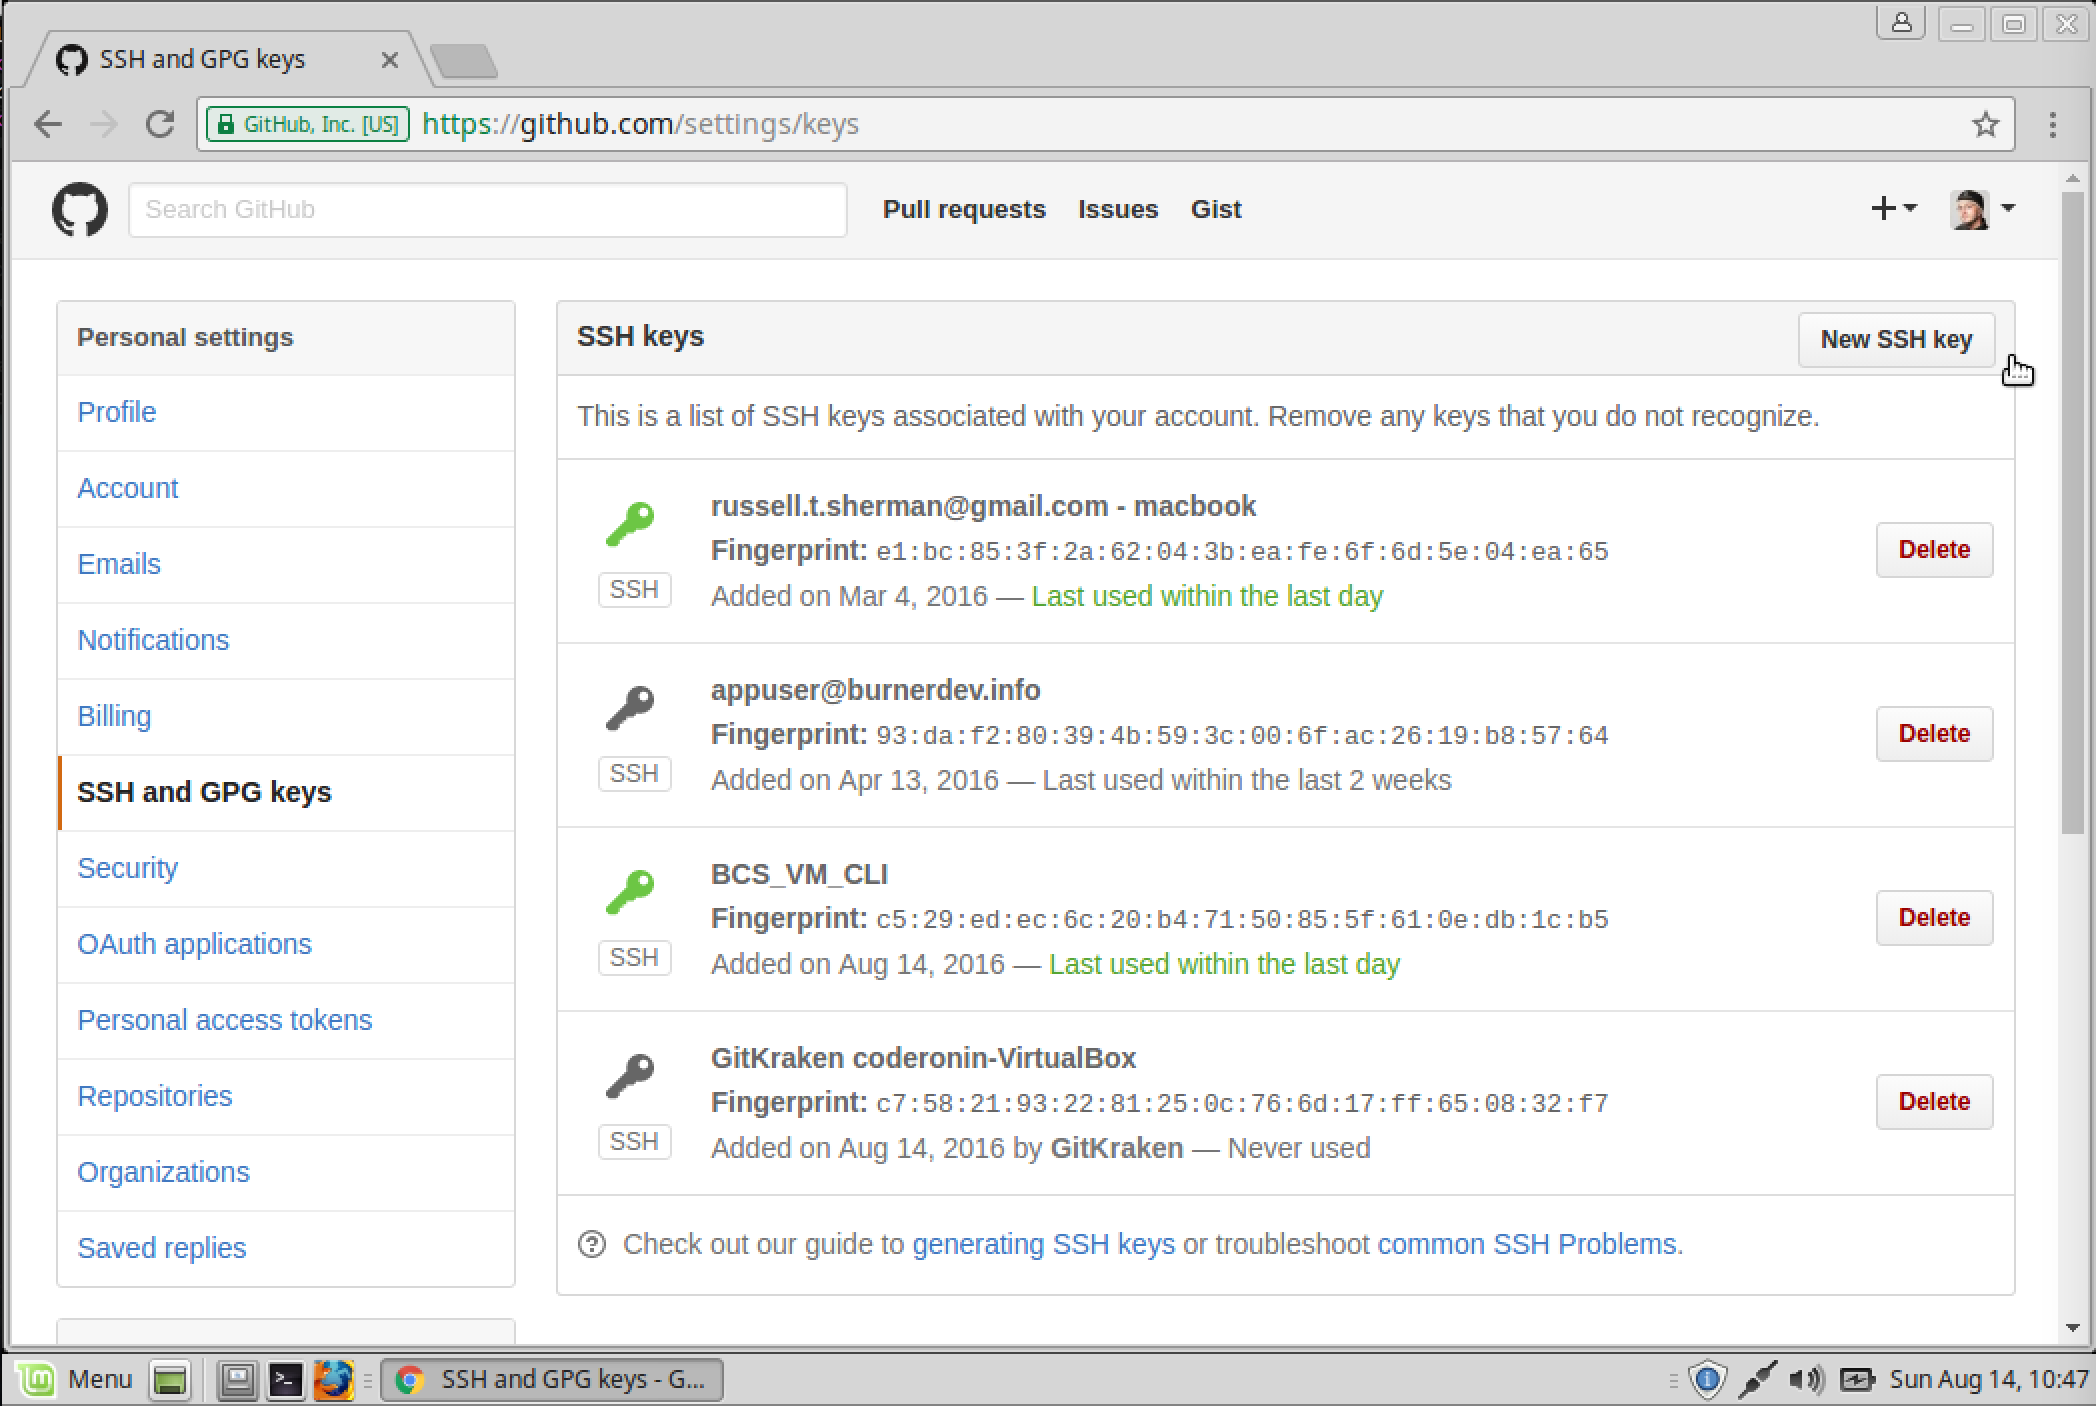Open the Linux Mint Menu button
The width and height of the screenshot is (2096, 1406).
tap(76, 1380)
